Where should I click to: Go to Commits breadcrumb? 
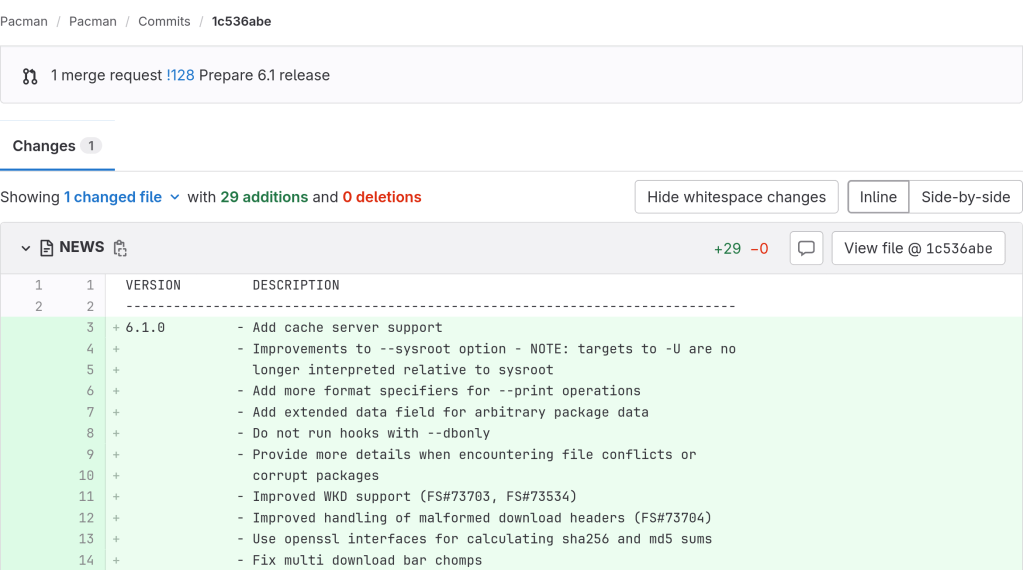coord(164,21)
